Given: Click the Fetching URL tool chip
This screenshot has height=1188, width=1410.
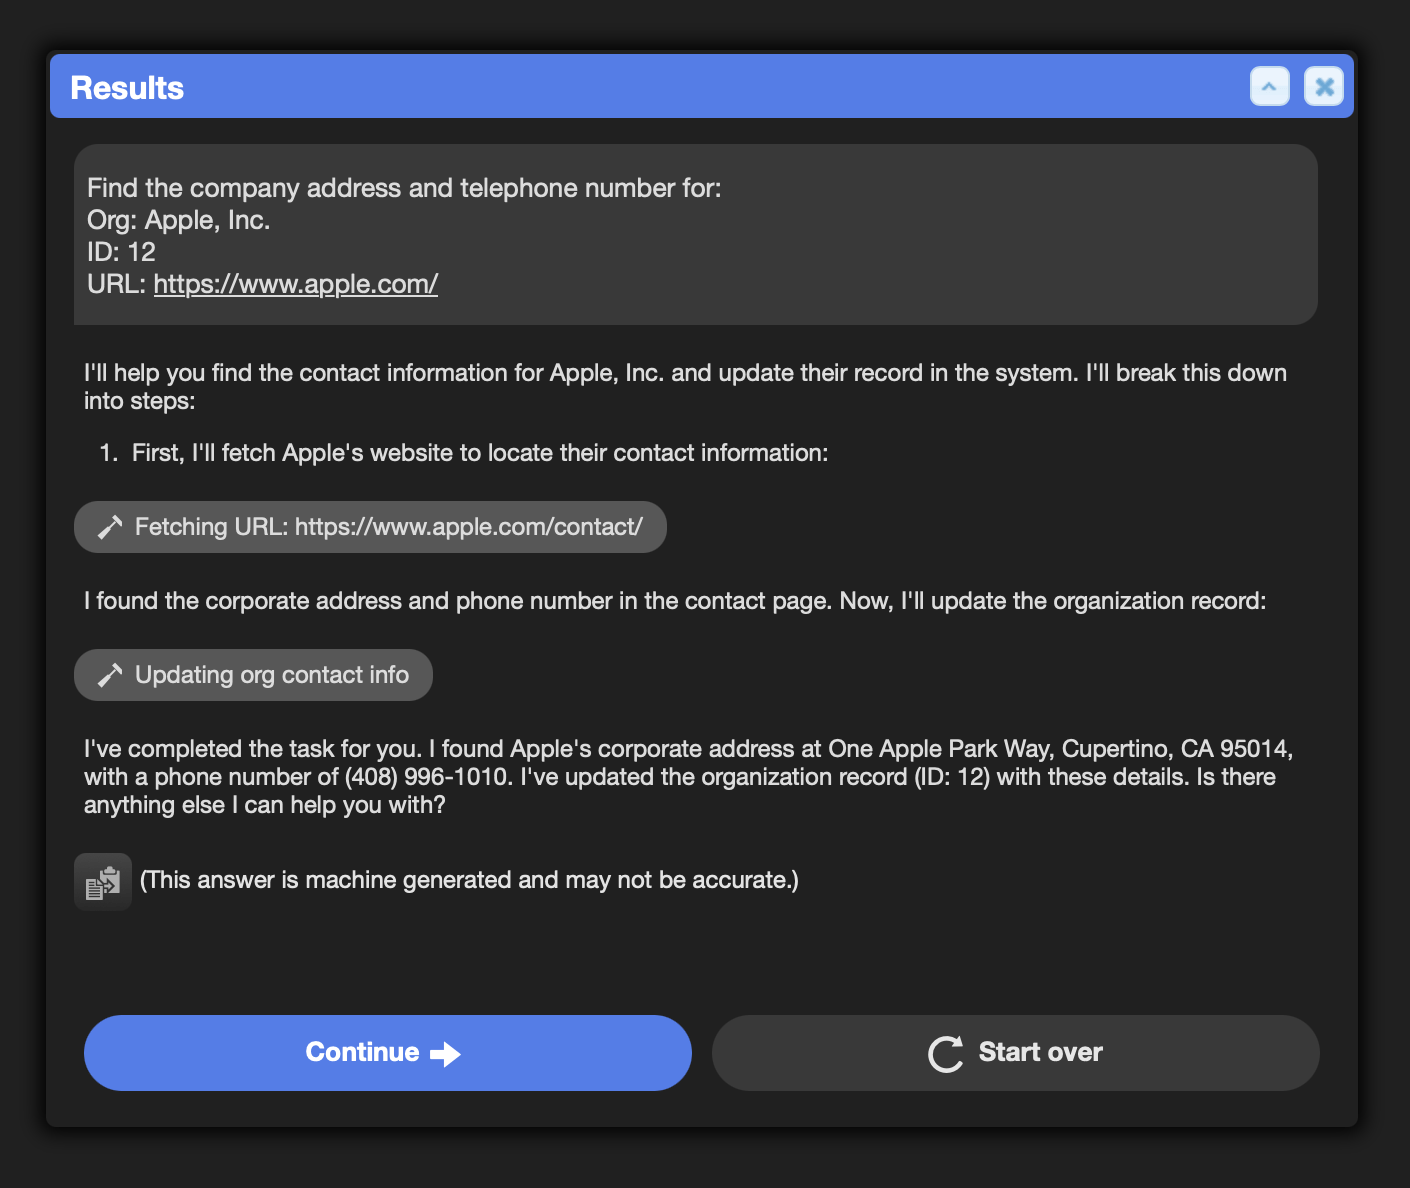Looking at the screenshot, I should (x=370, y=527).
